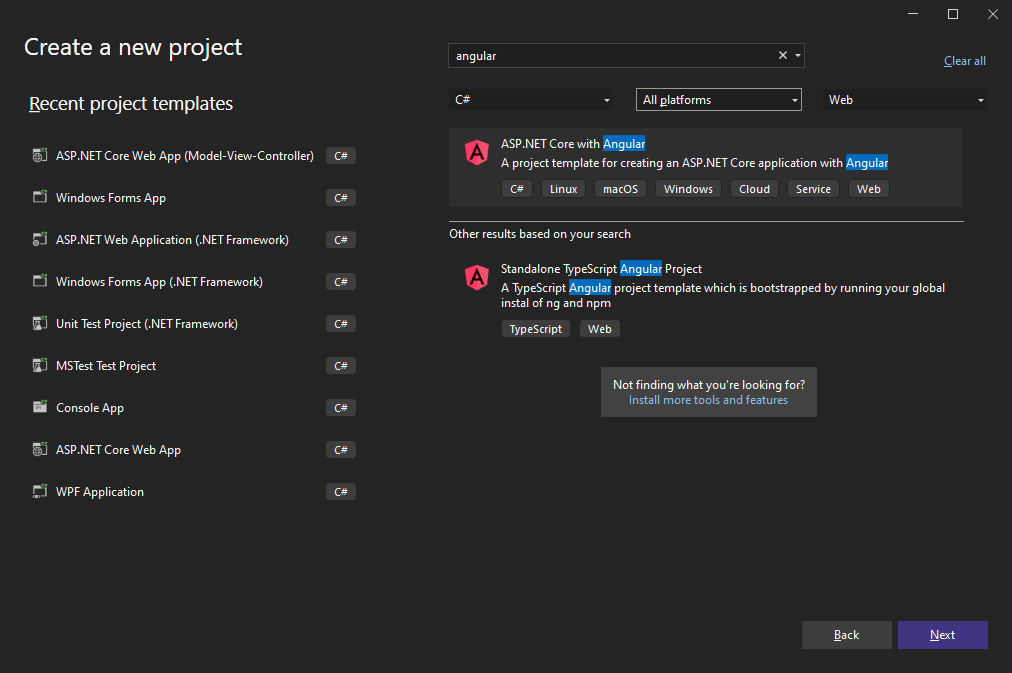Viewport: 1012px width, 673px height.
Task: Select ASP.NET Core Web App recent template
Action: pyautogui.click(x=194, y=449)
